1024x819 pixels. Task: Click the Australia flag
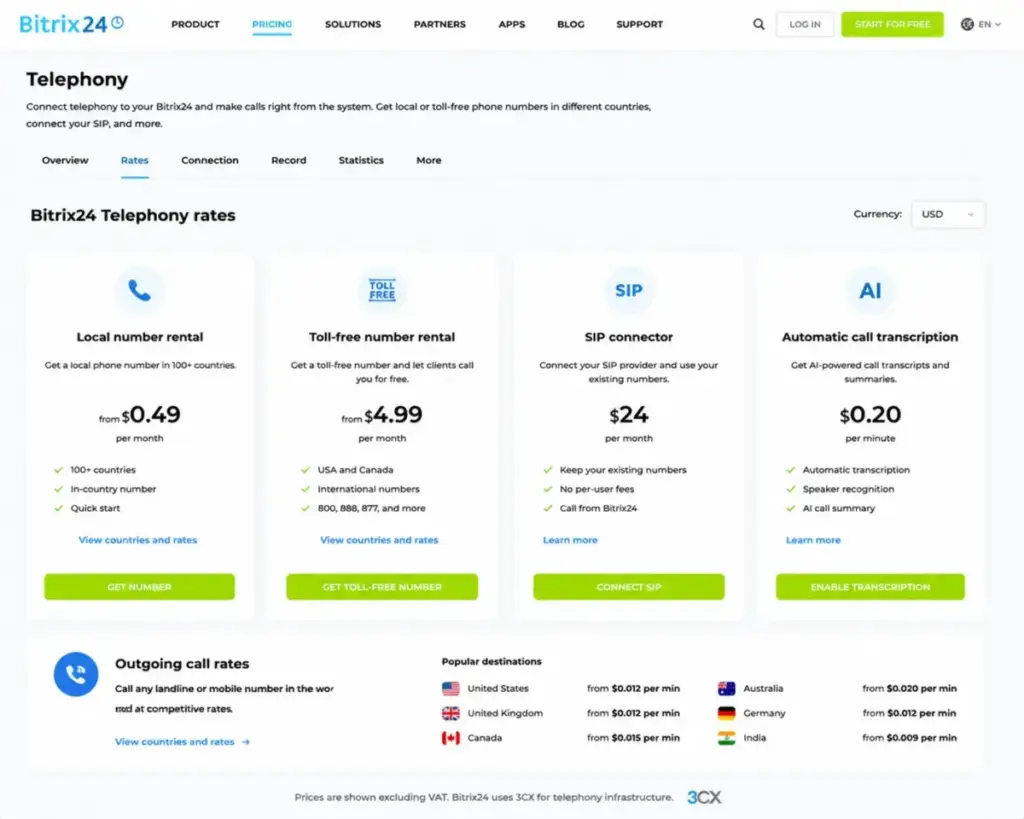(x=726, y=688)
